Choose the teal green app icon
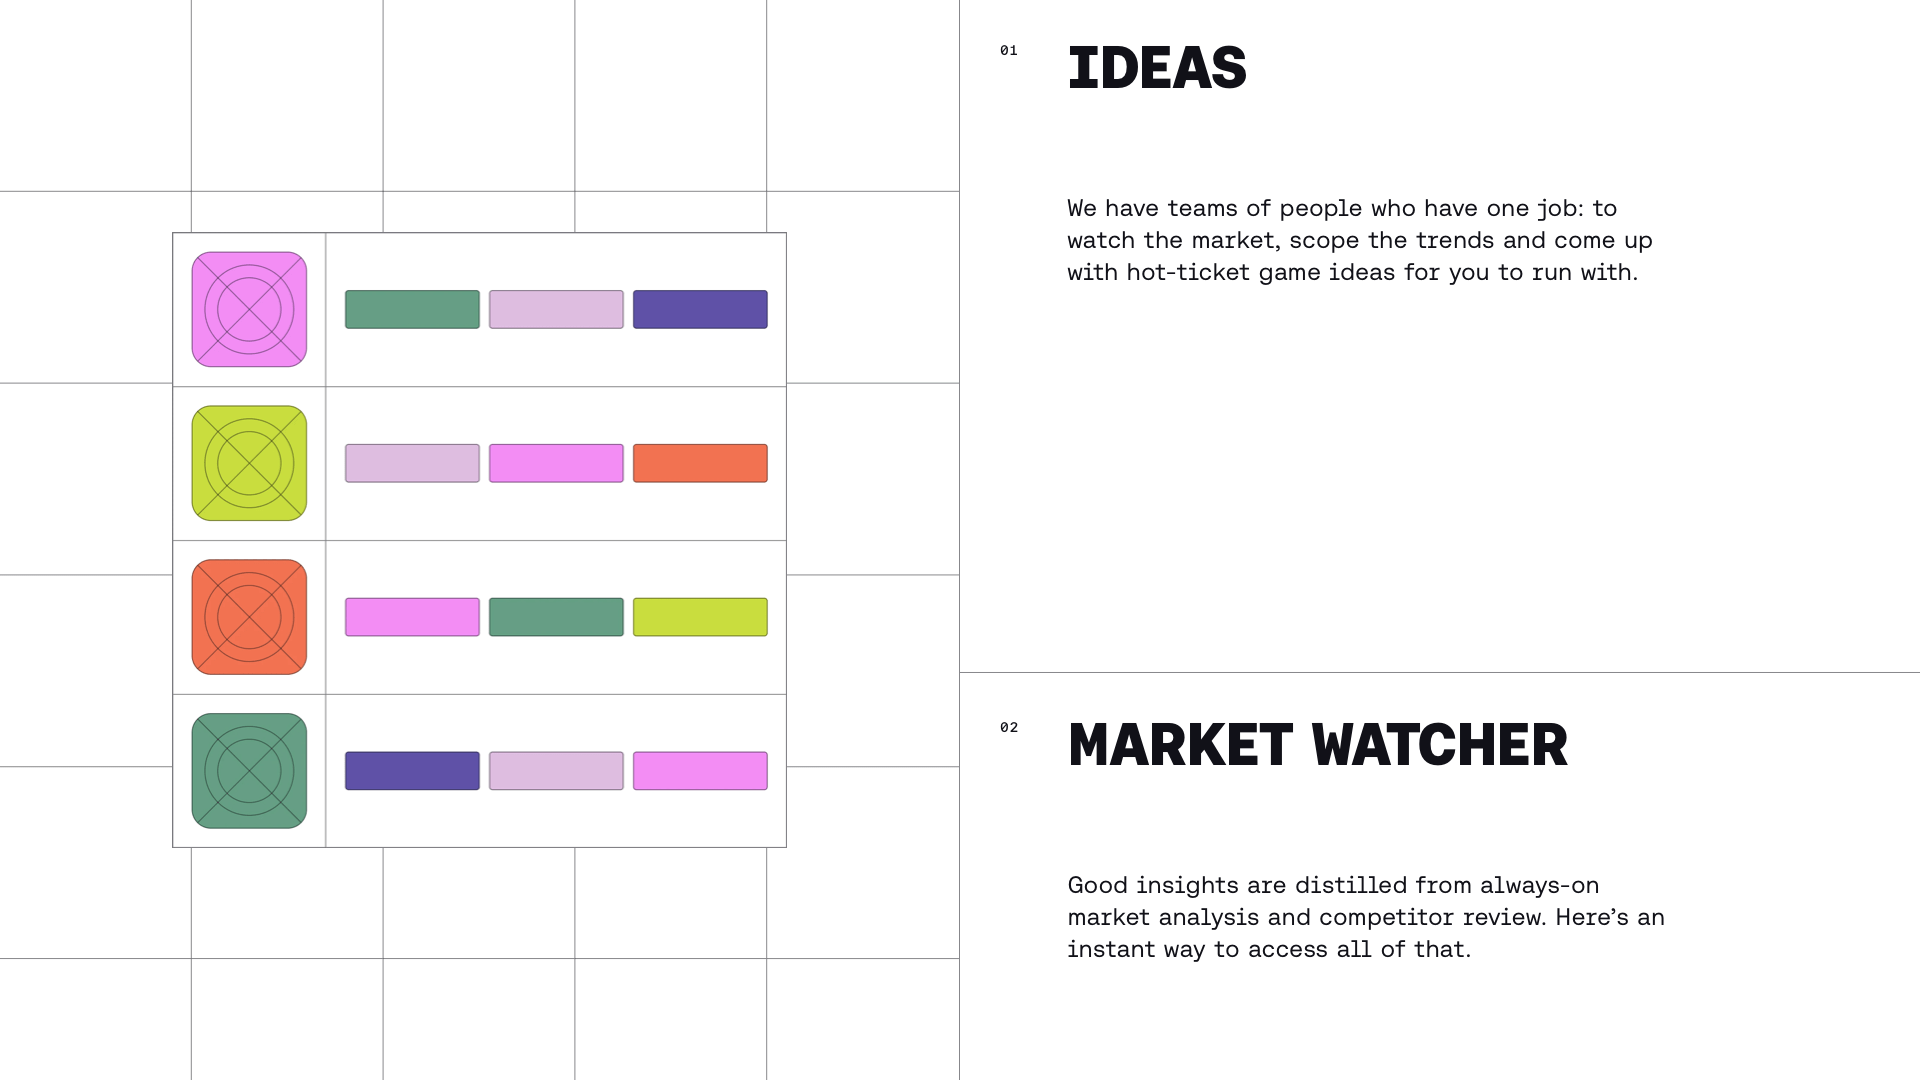This screenshot has width=1920, height=1080. click(249, 771)
